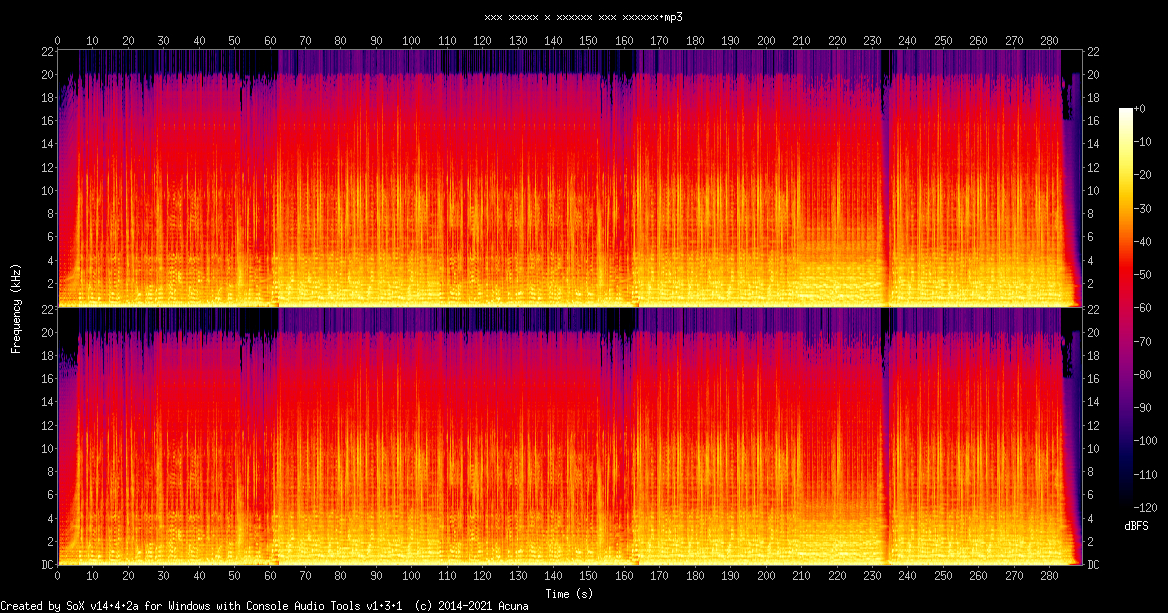This screenshot has width=1168, height=613.
Task: Click the masked .mp3 file title
Action: [583, 17]
